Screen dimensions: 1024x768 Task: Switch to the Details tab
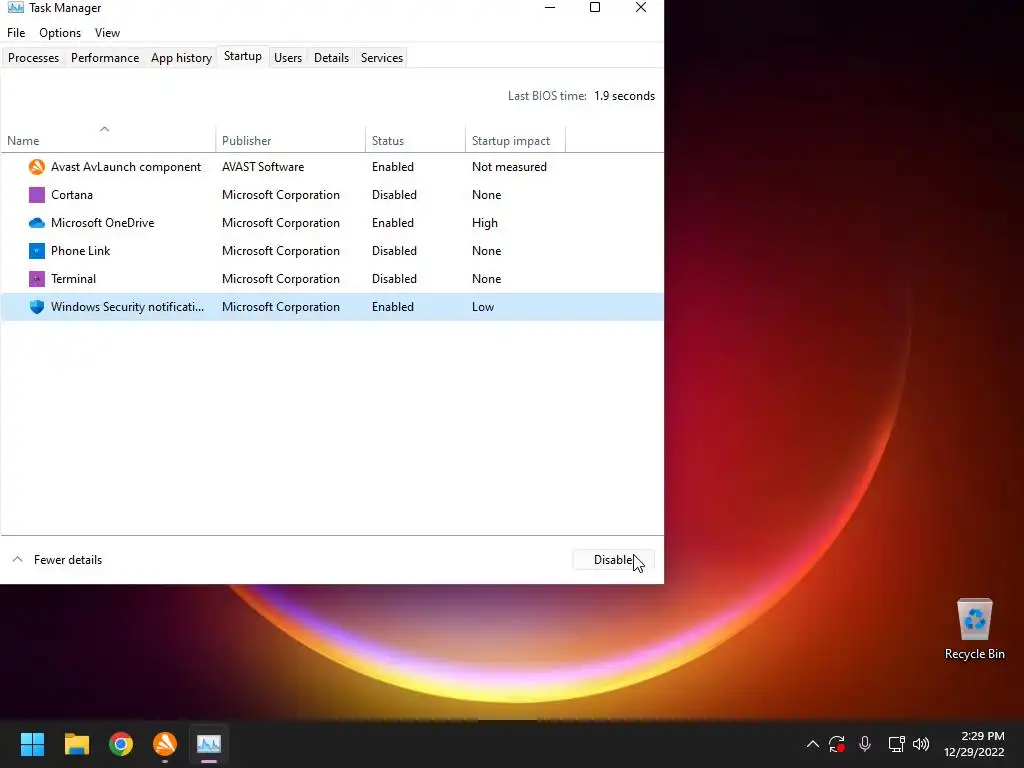tap(331, 57)
